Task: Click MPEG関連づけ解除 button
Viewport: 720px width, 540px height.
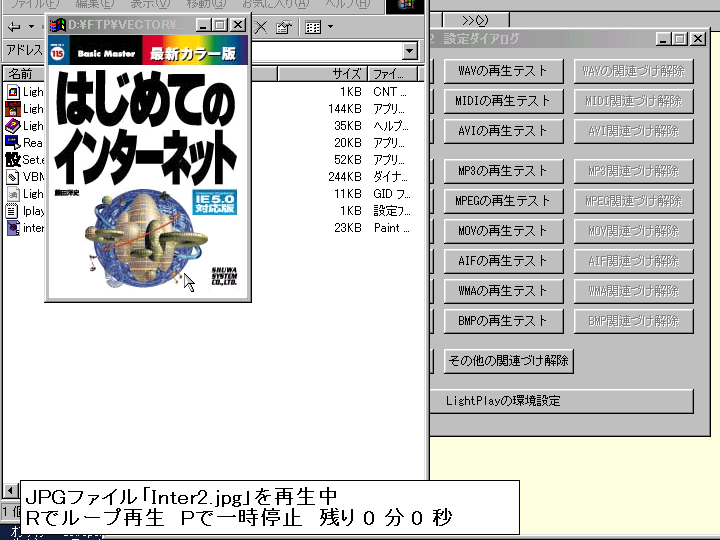Action: [633, 201]
